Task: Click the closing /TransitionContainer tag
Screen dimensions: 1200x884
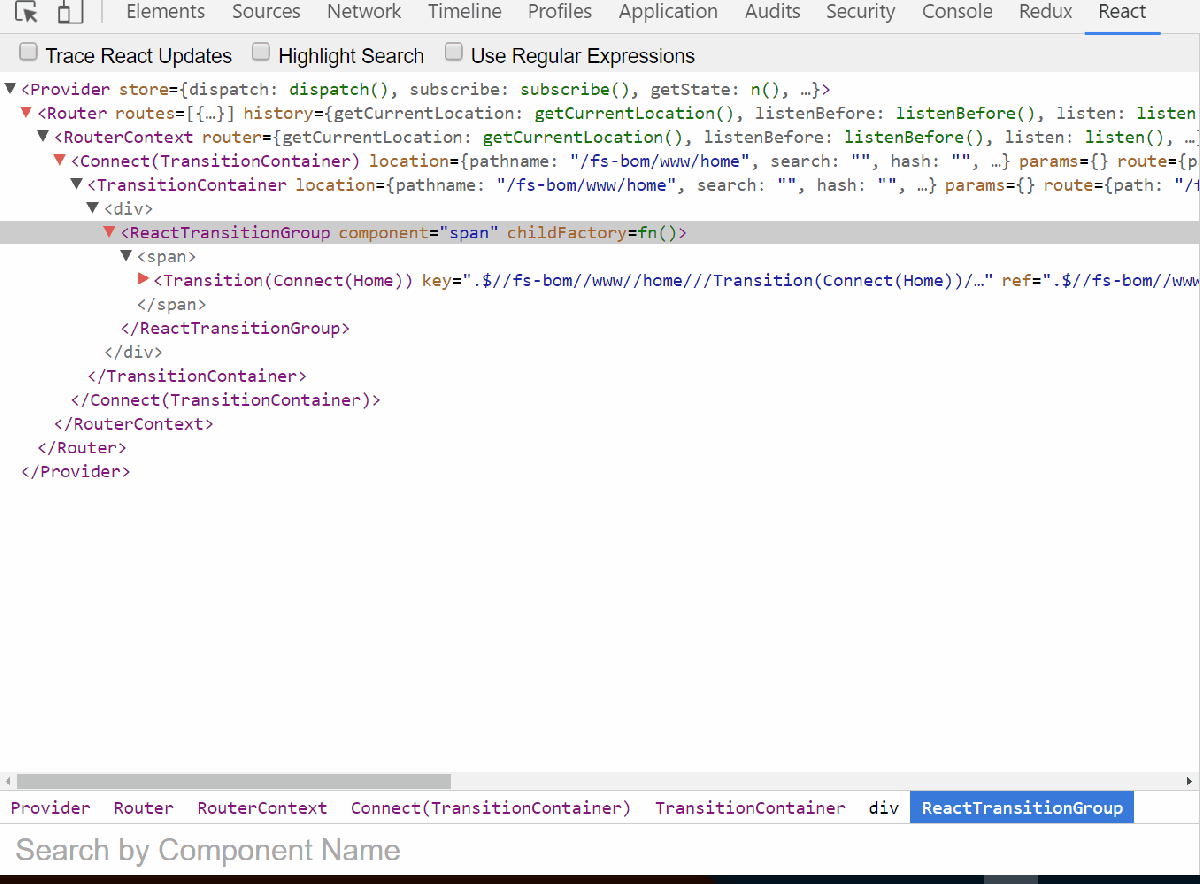Action: [x=197, y=376]
